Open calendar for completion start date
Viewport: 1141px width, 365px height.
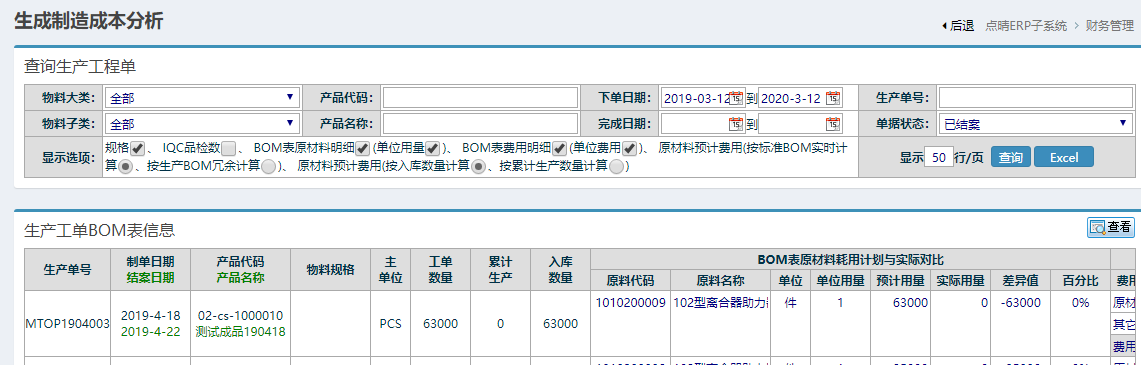pyautogui.click(x=736, y=124)
